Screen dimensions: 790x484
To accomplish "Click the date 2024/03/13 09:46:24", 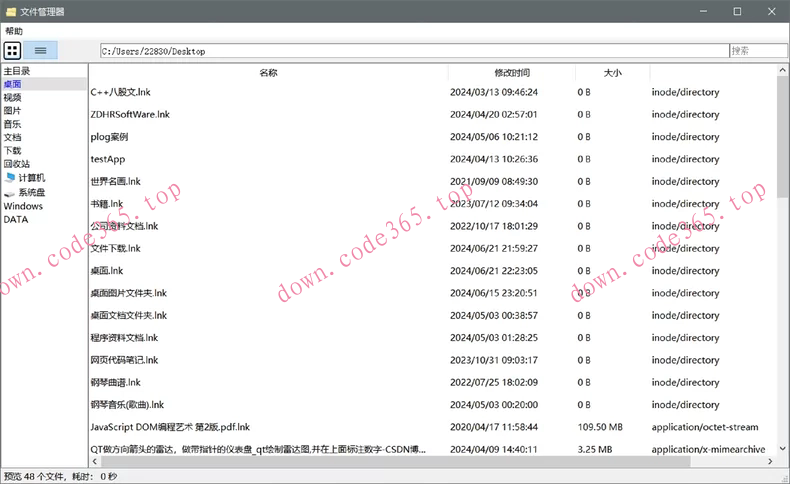I will pyautogui.click(x=494, y=92).
